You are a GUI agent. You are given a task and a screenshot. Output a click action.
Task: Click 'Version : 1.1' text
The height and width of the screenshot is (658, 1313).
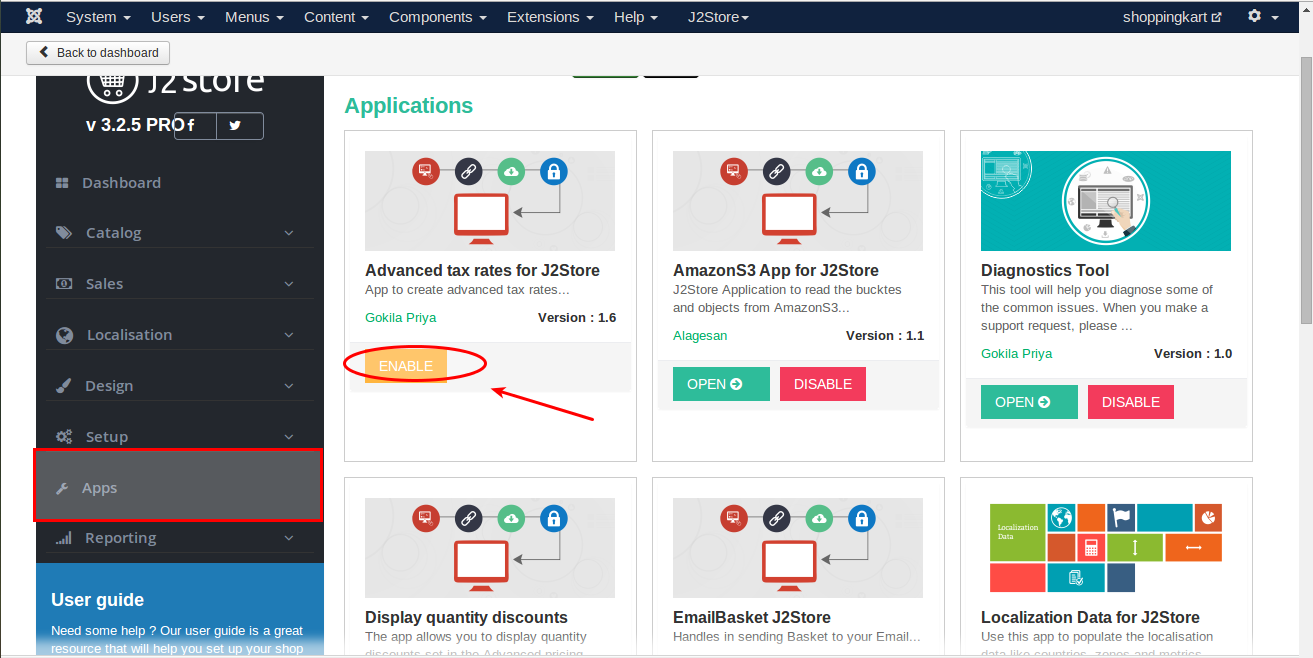pos(885,336)
